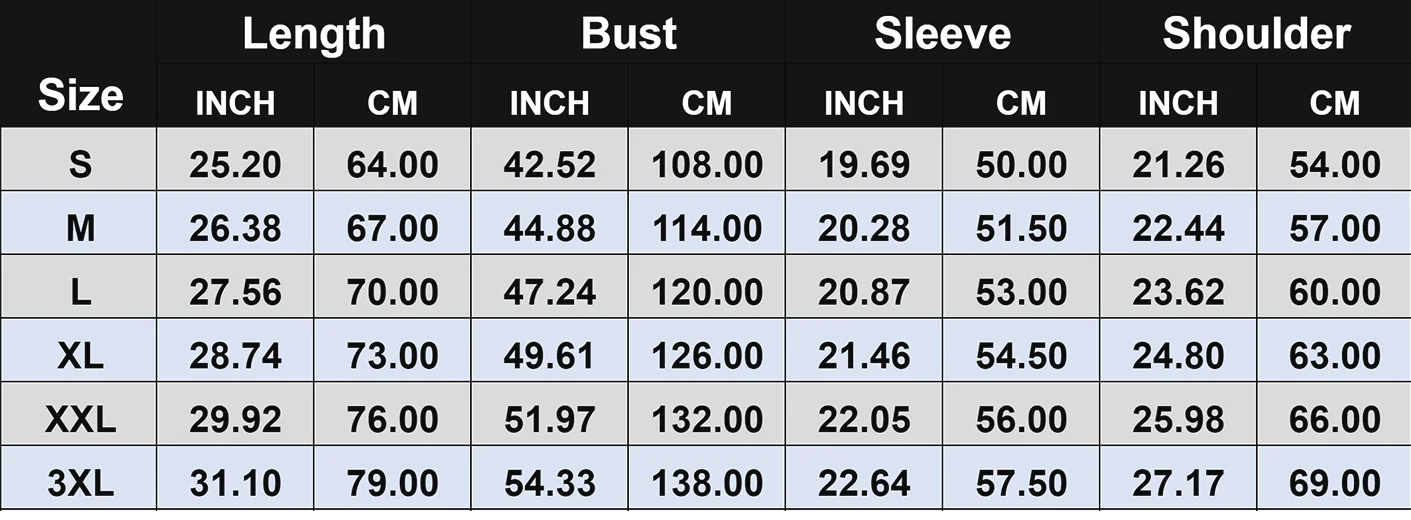The height and width of the screenshot is (520, 1411).
Task: Click the 126.00 bust cm cell
Action: click(707, 356)
